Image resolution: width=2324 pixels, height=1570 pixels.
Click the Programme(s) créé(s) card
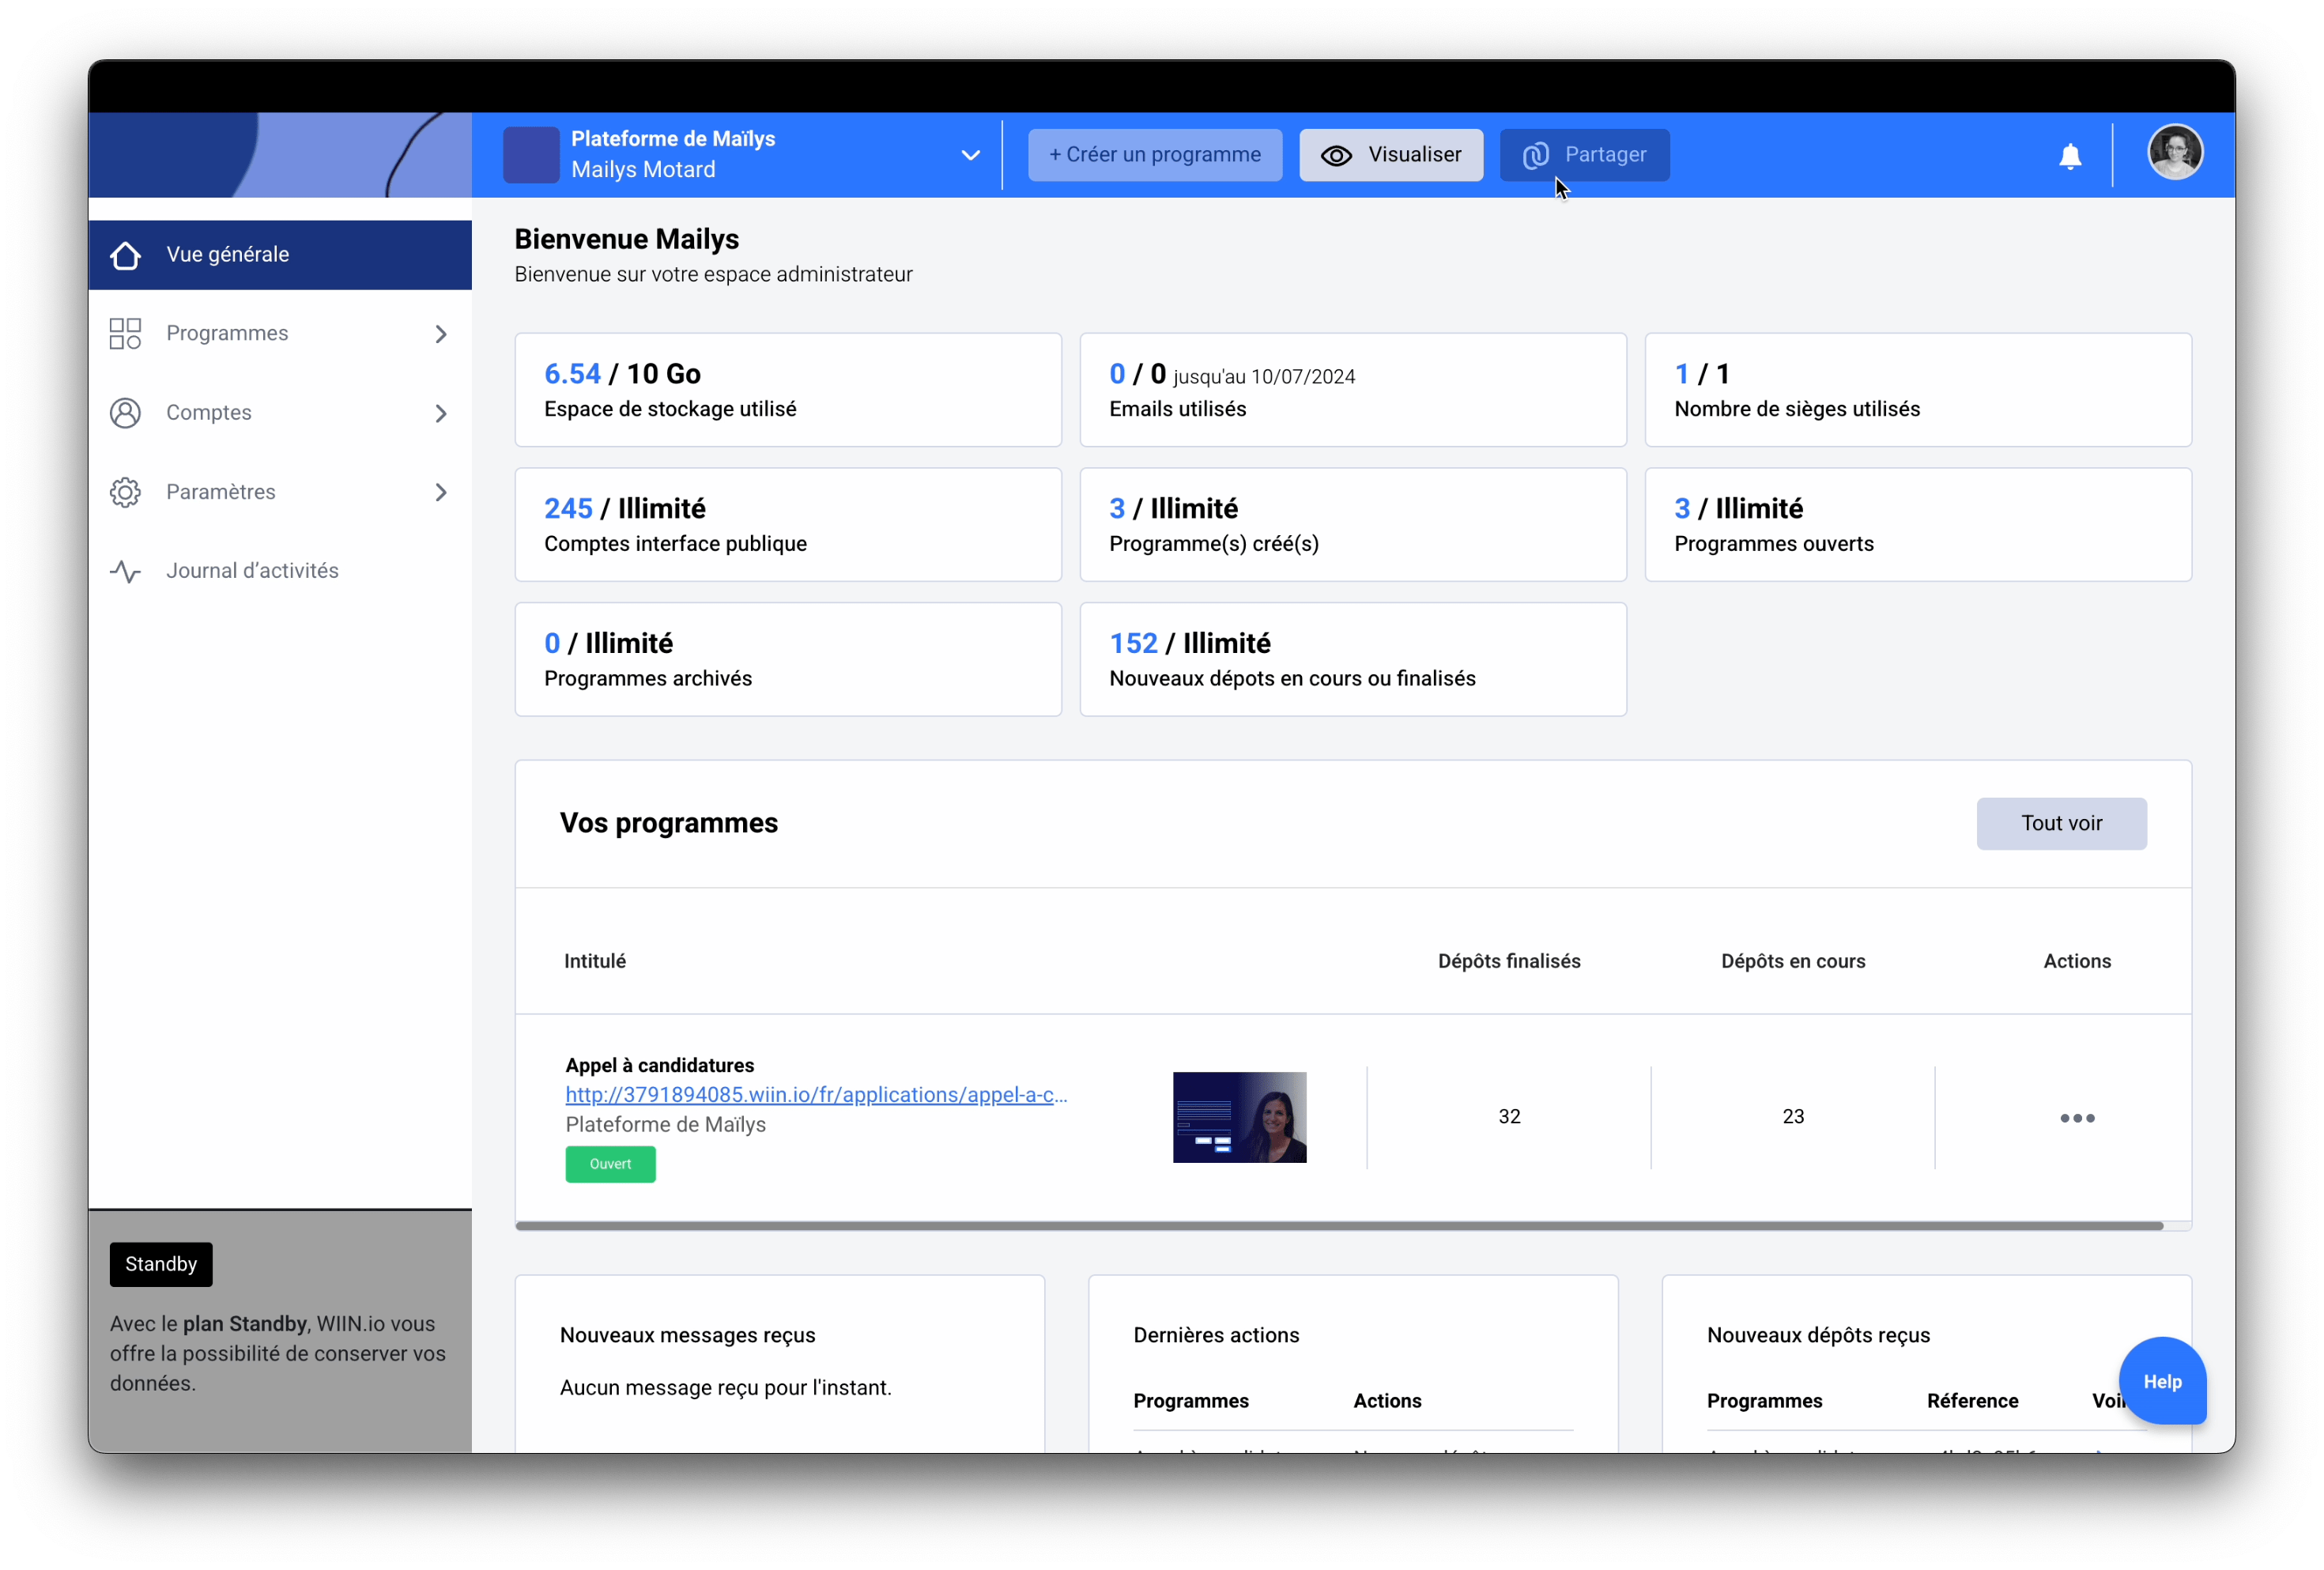[x=1353, y=525]
